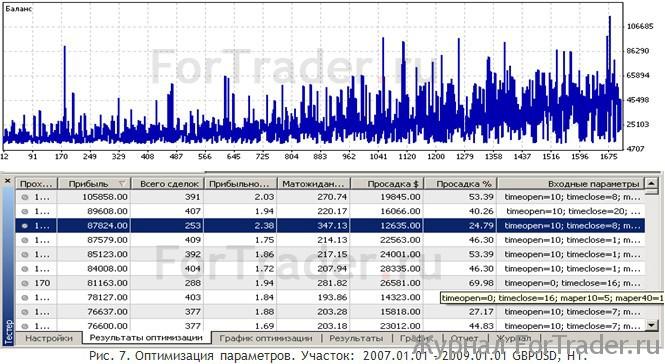This screenshot has width=665, height=364.
Task: Click trades count 391
Action: pos(192,197)
